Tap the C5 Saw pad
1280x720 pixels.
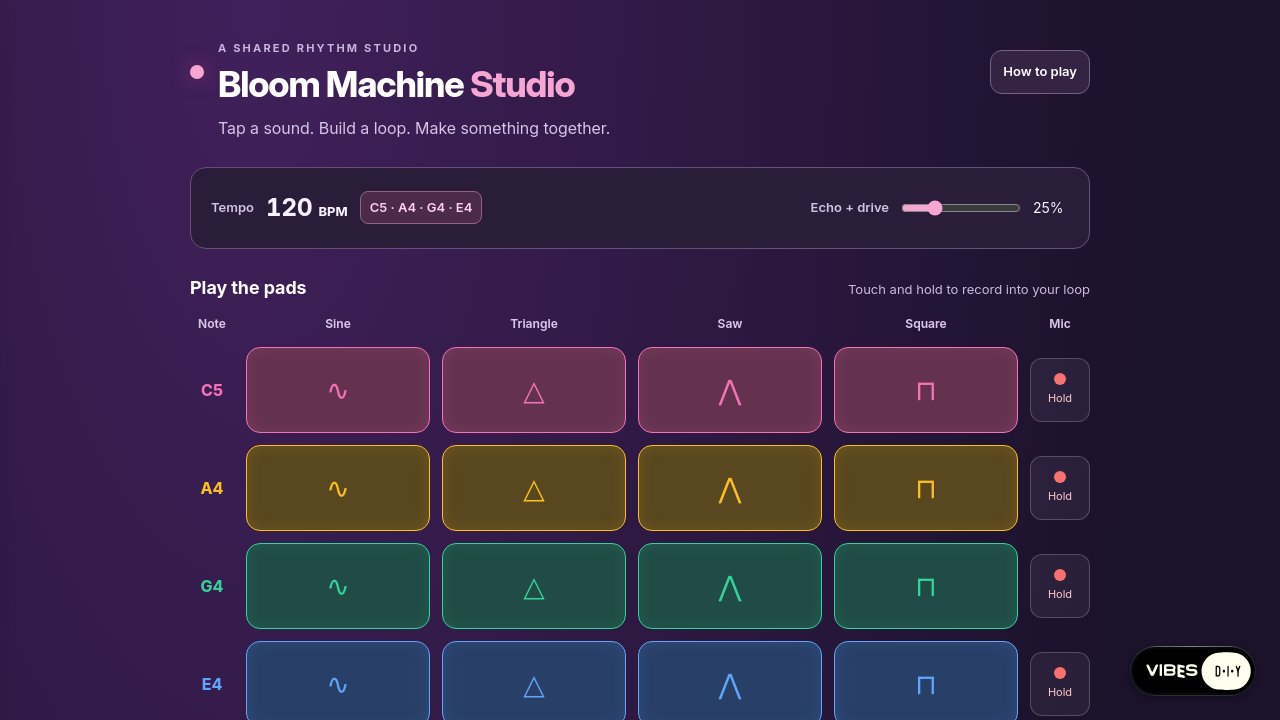click(730, 390)
